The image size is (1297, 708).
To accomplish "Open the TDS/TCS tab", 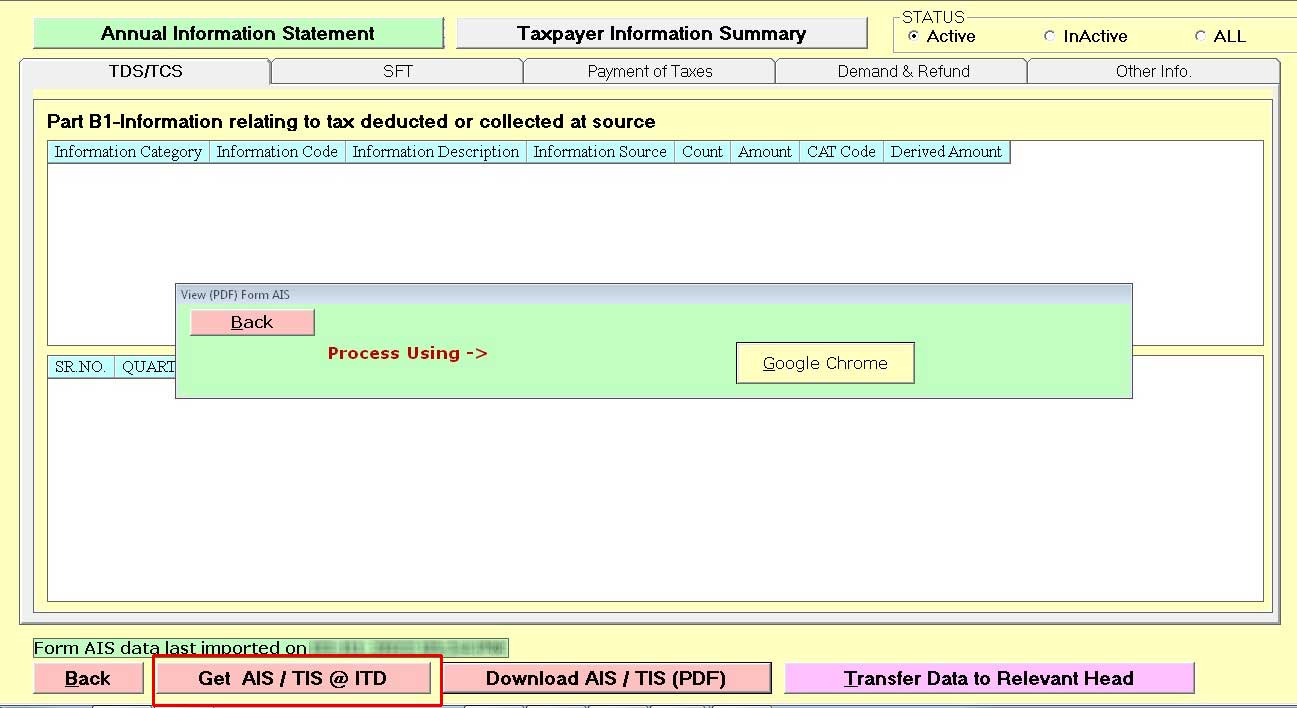I will pos(145,72).
